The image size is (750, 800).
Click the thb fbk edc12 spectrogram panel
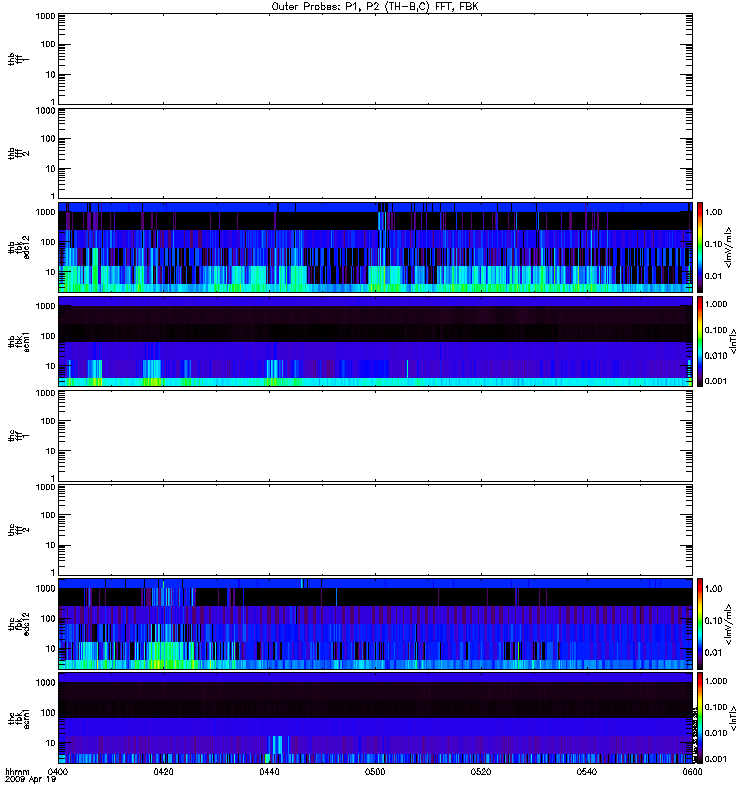[x=376, y=247]
